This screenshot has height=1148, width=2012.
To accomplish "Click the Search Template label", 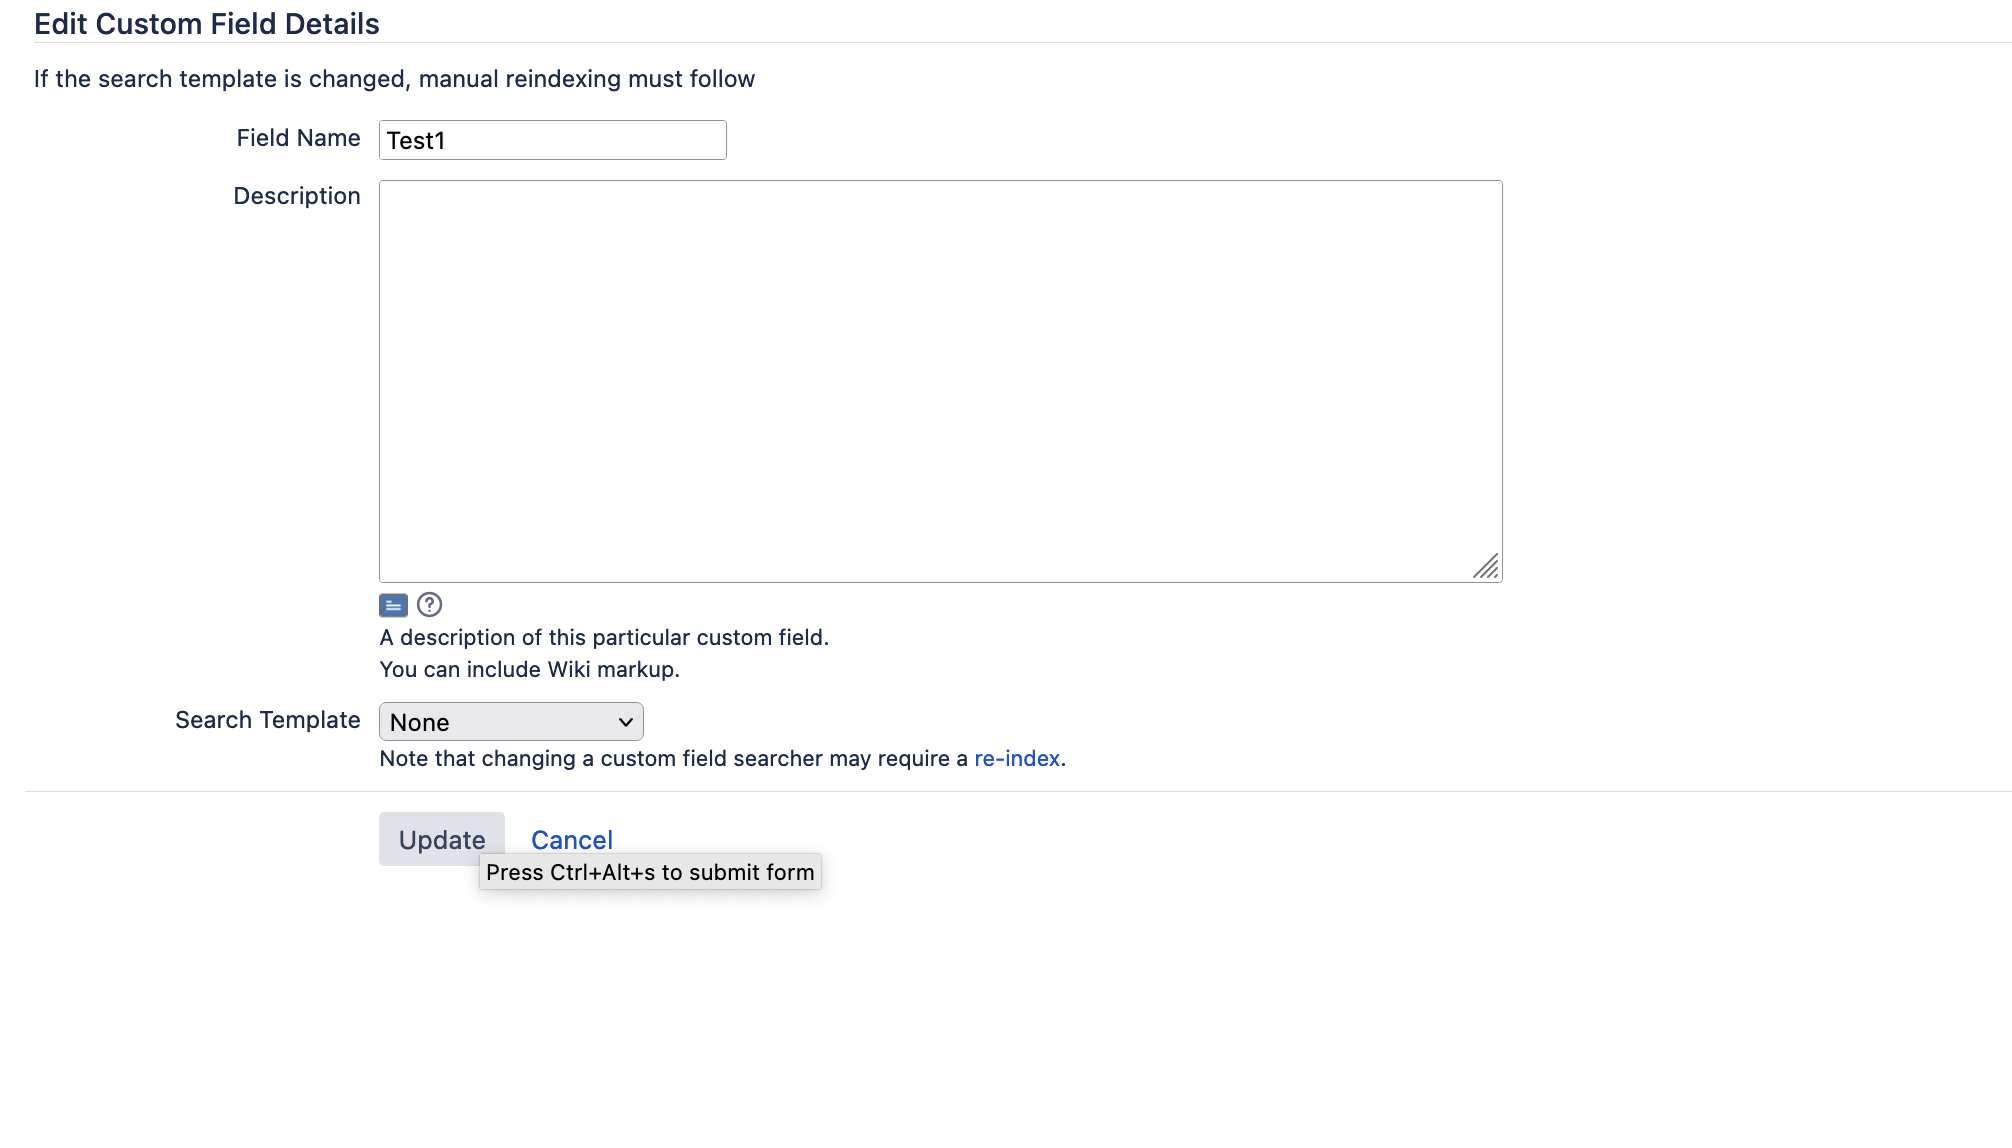I will tap(267, 720).
